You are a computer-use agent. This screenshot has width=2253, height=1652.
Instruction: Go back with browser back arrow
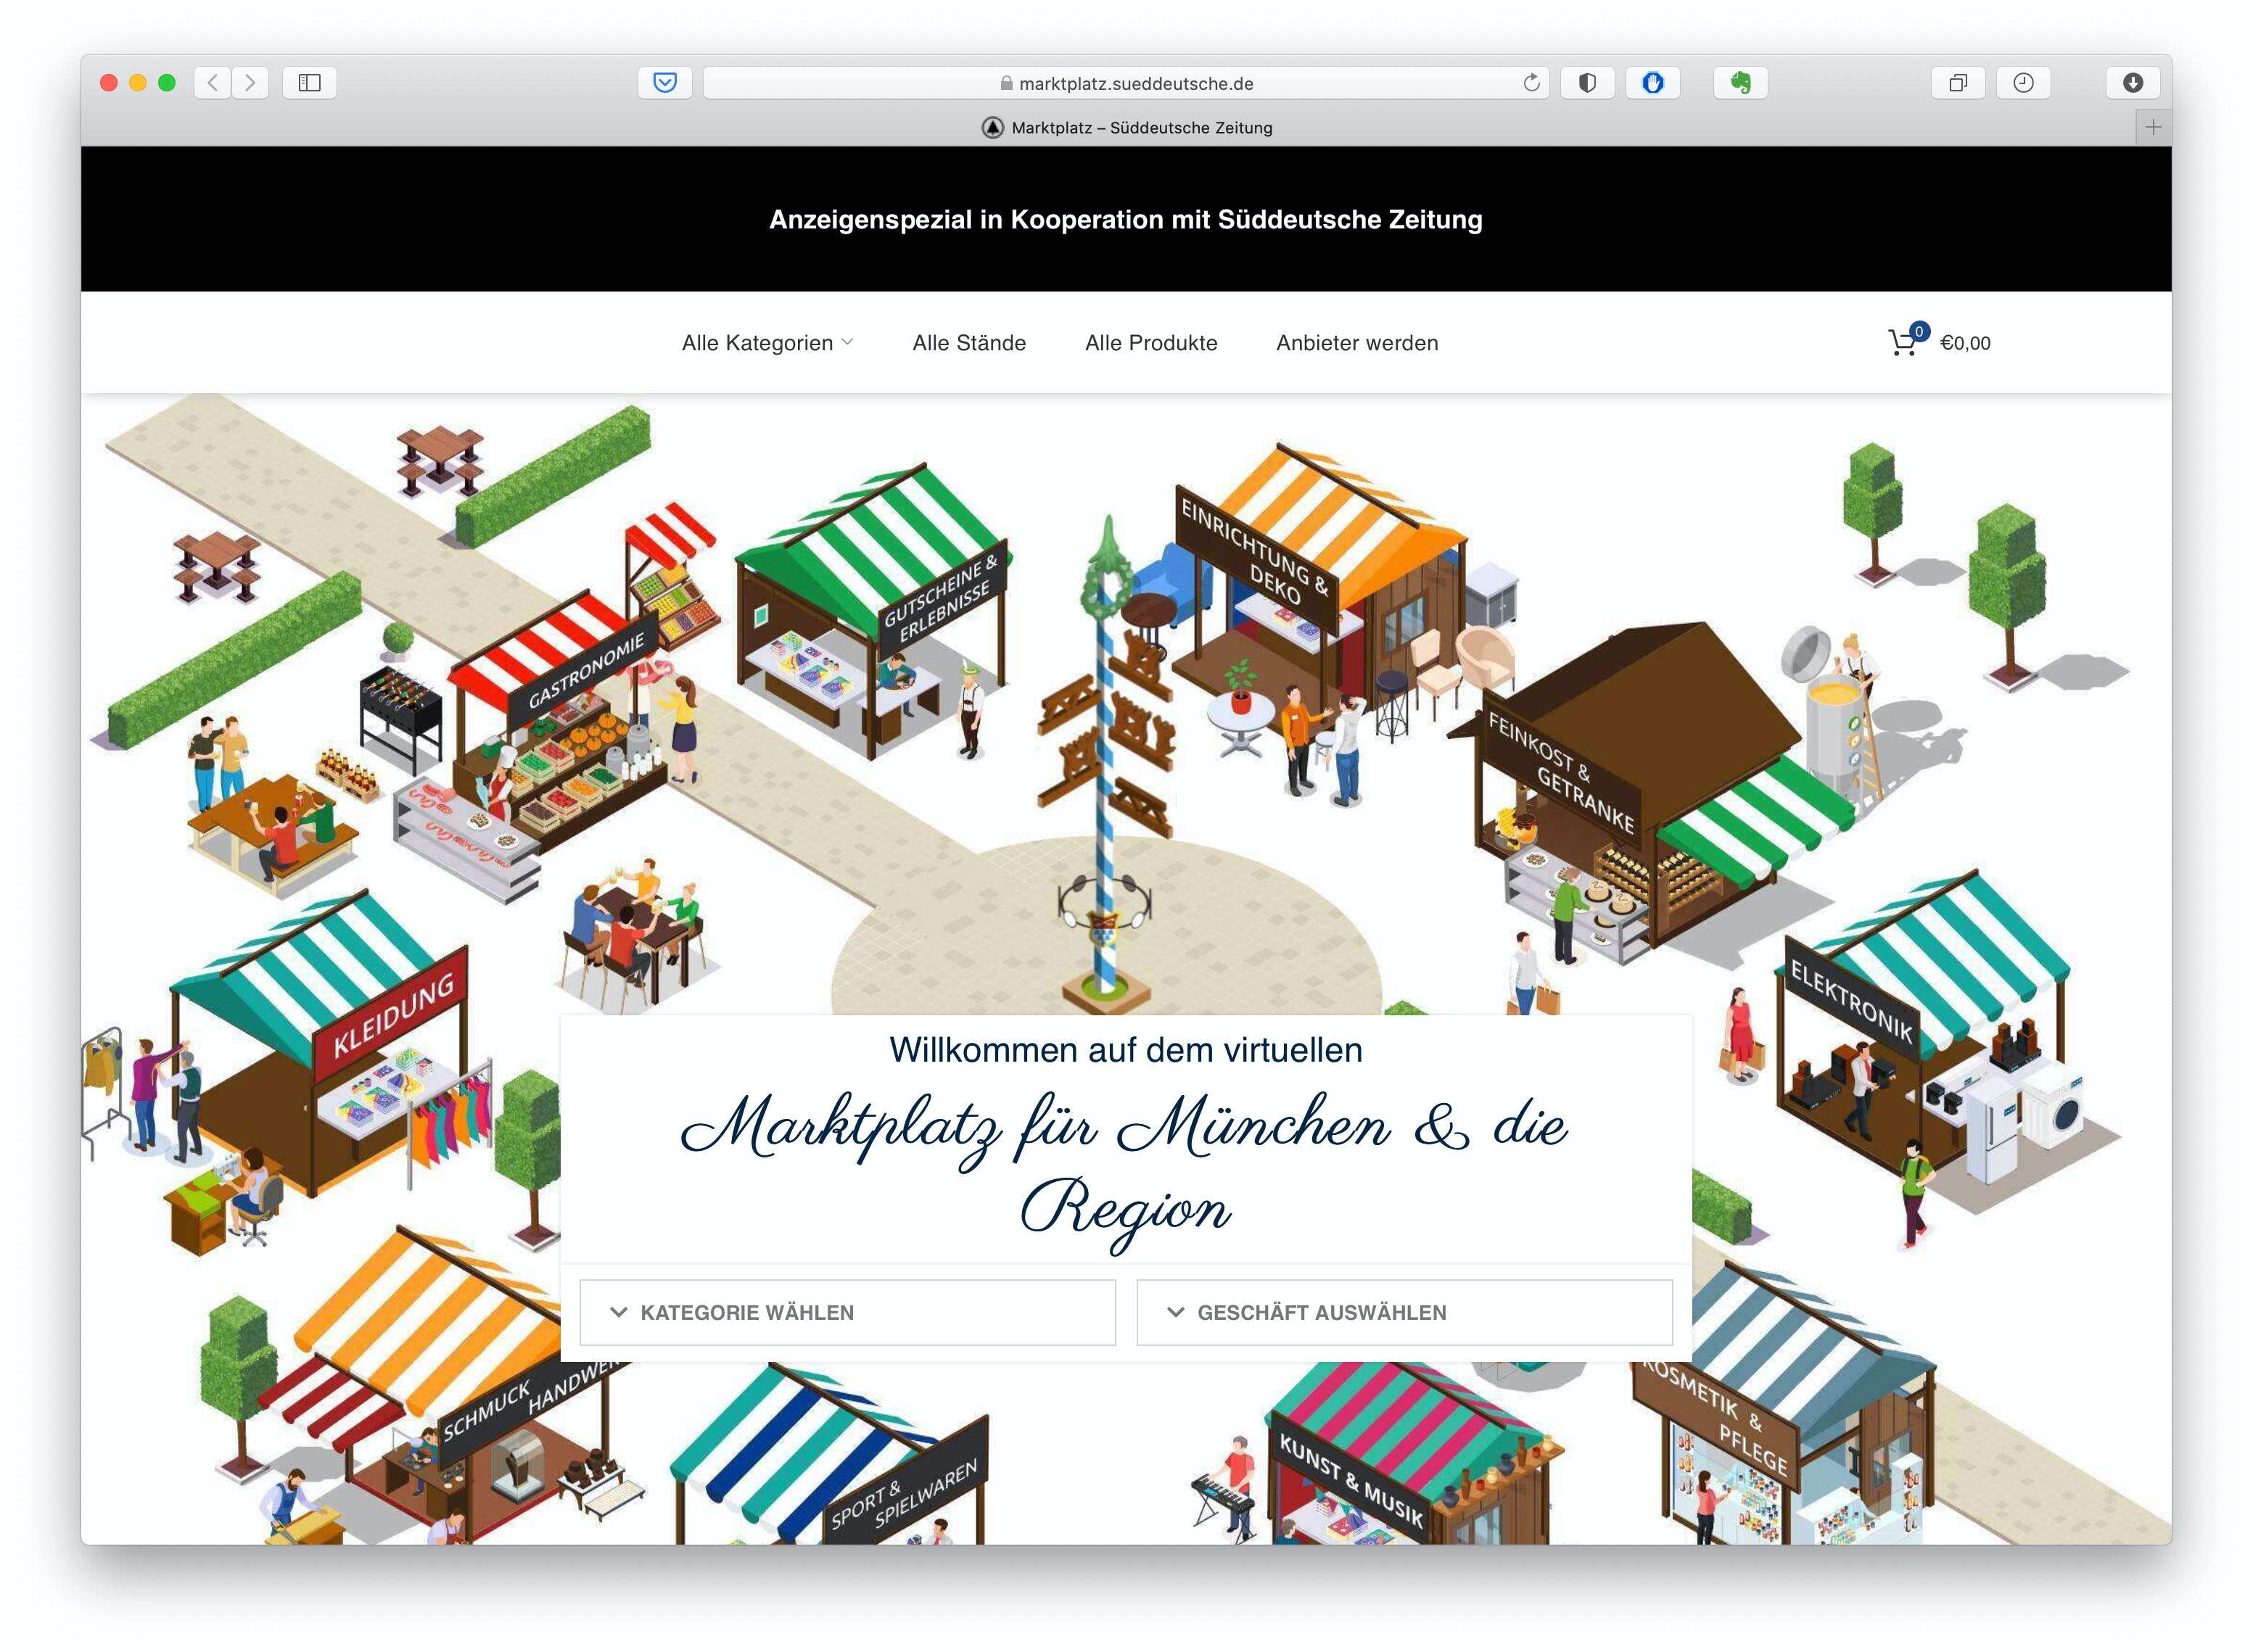[x=212, y=83]
